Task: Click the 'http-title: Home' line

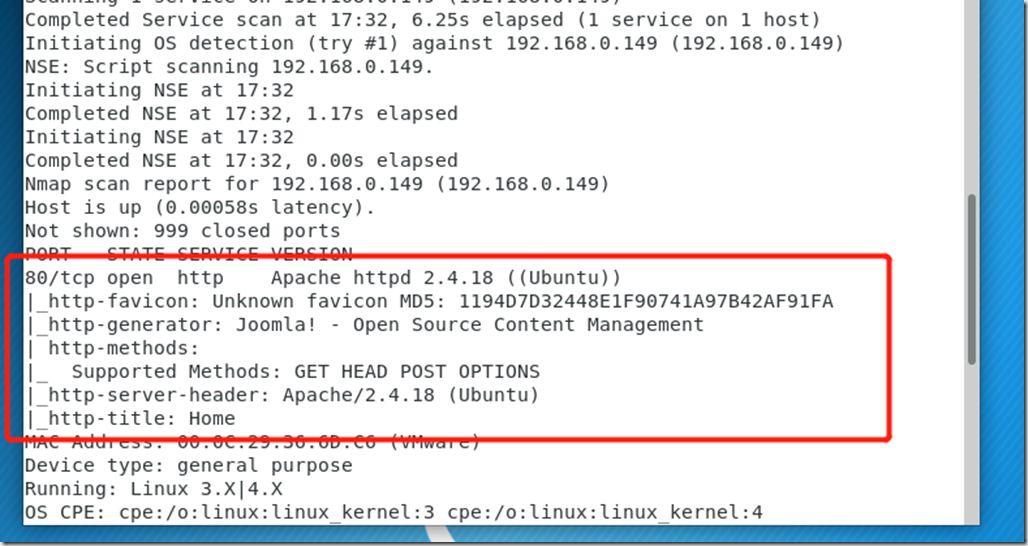Action: pos(130,418)
